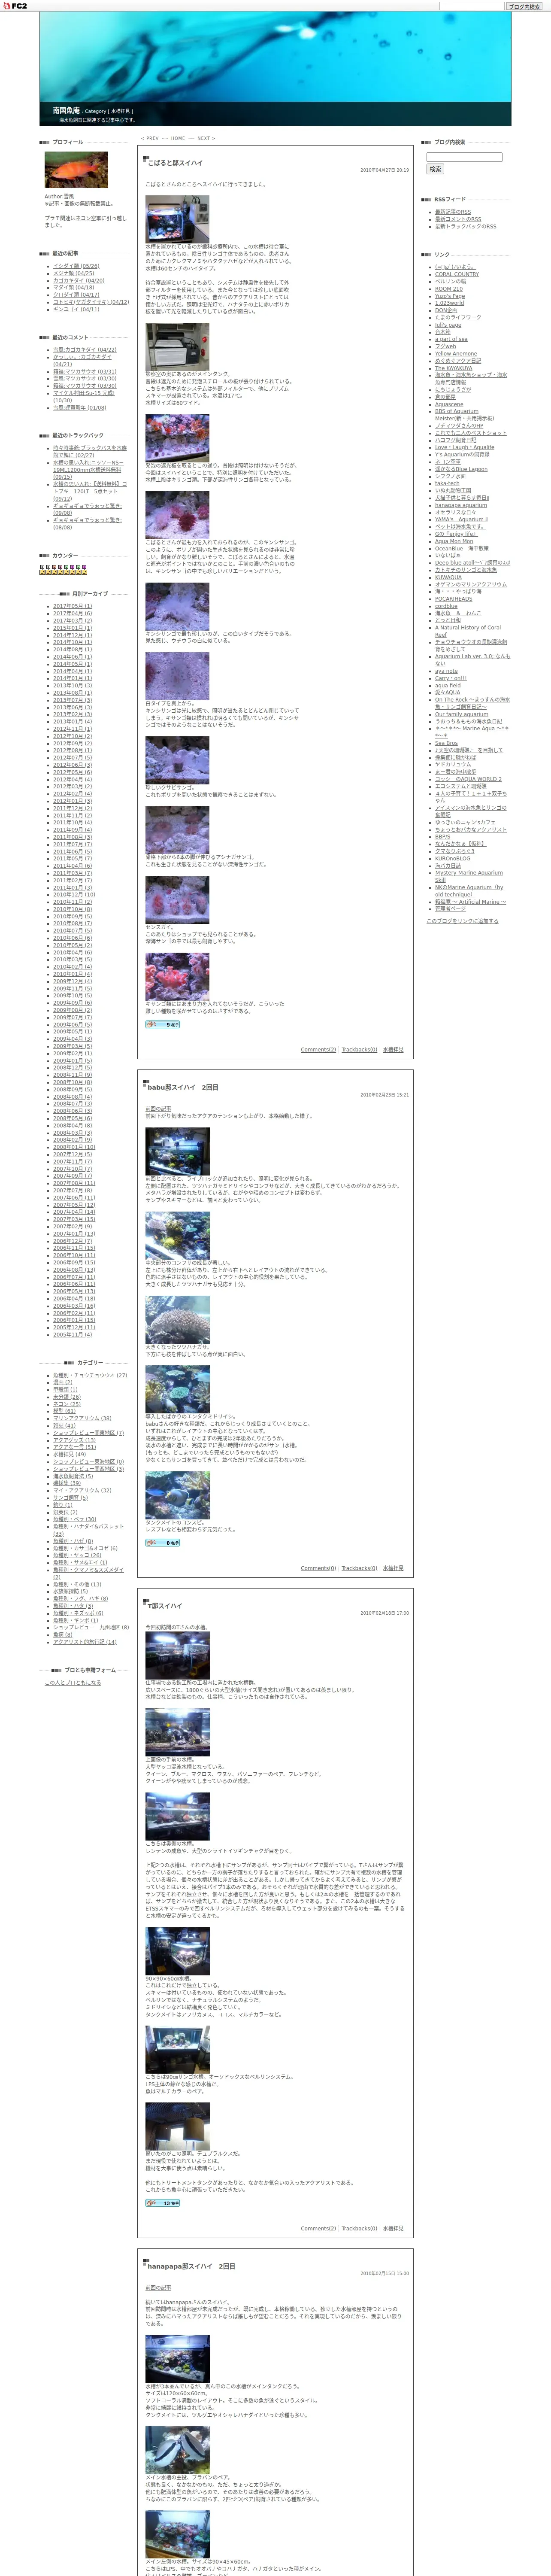Click the sidebar 検索 button
The width and height of the screenshot is (551, 2576).
(435, 169)
